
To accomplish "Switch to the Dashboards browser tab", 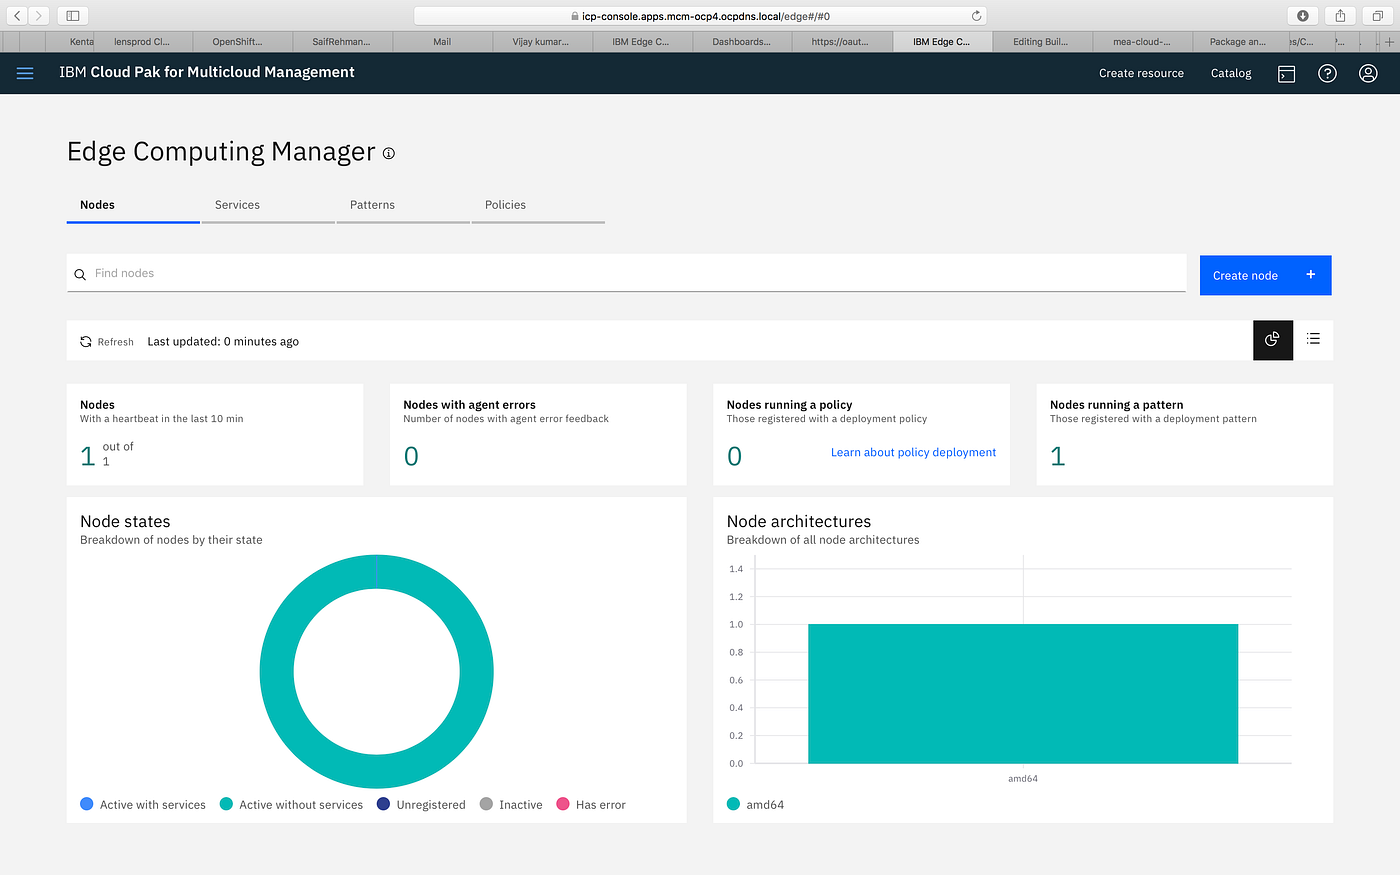I will 742,42.
